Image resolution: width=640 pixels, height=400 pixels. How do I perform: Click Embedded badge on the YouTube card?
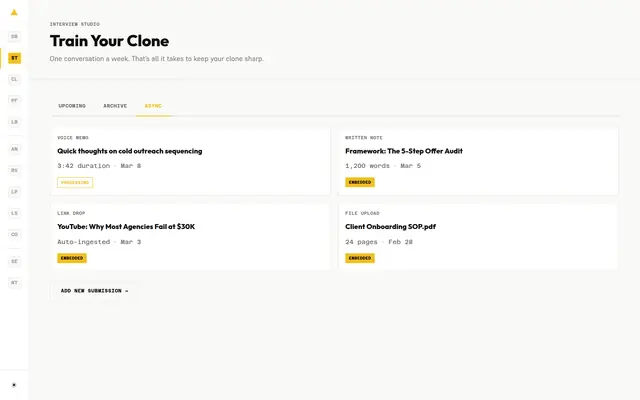[72, 258]
